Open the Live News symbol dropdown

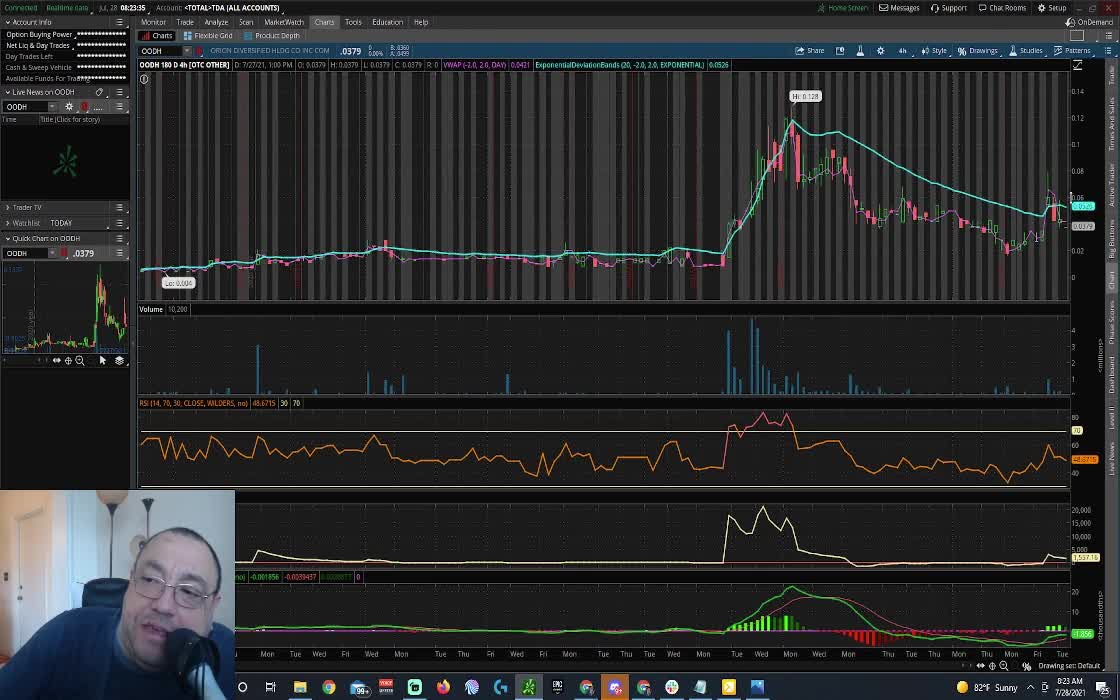tap(52, 106)
